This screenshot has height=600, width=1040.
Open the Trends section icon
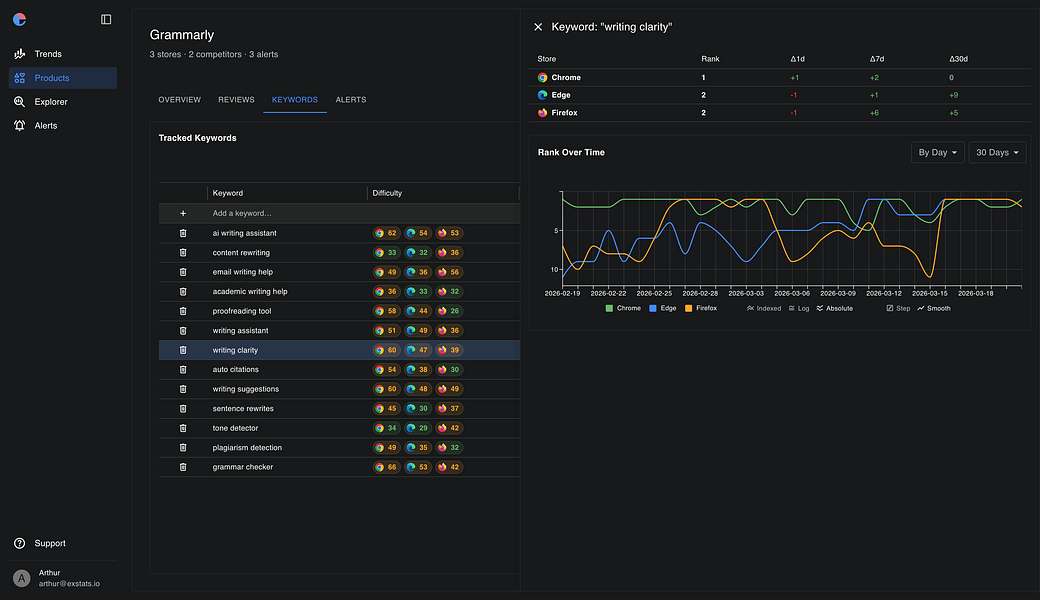click(20, 54)
